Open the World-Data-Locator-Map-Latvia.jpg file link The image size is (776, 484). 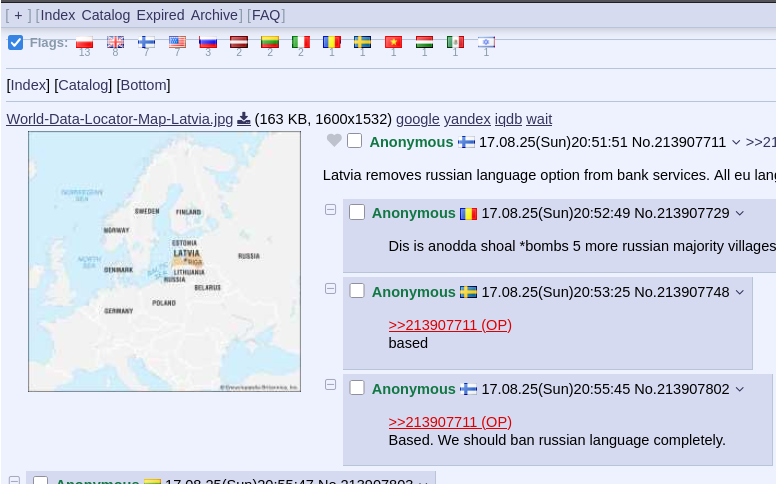click(x=120, y=119)
